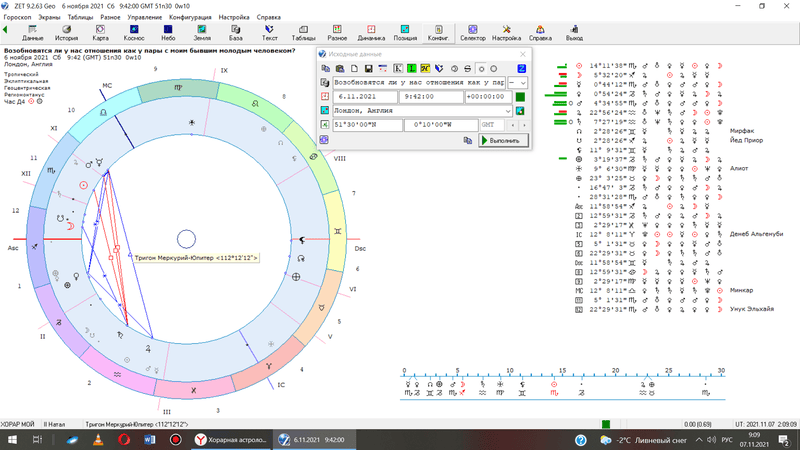Click the blue Z icon in dialog
The width and height of the screenshot is (800, 450).
(x=522, y=68)
